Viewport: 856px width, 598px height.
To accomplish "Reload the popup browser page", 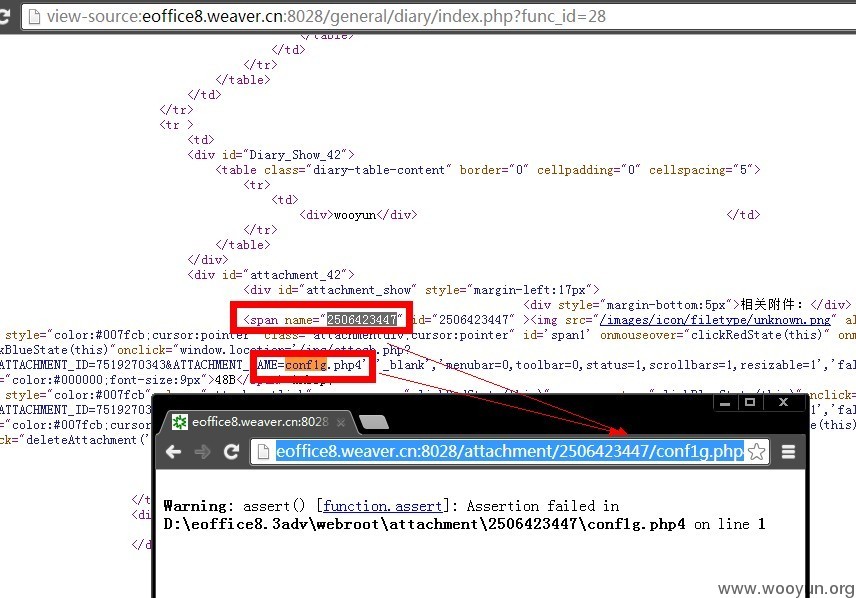I will point(231,452).
